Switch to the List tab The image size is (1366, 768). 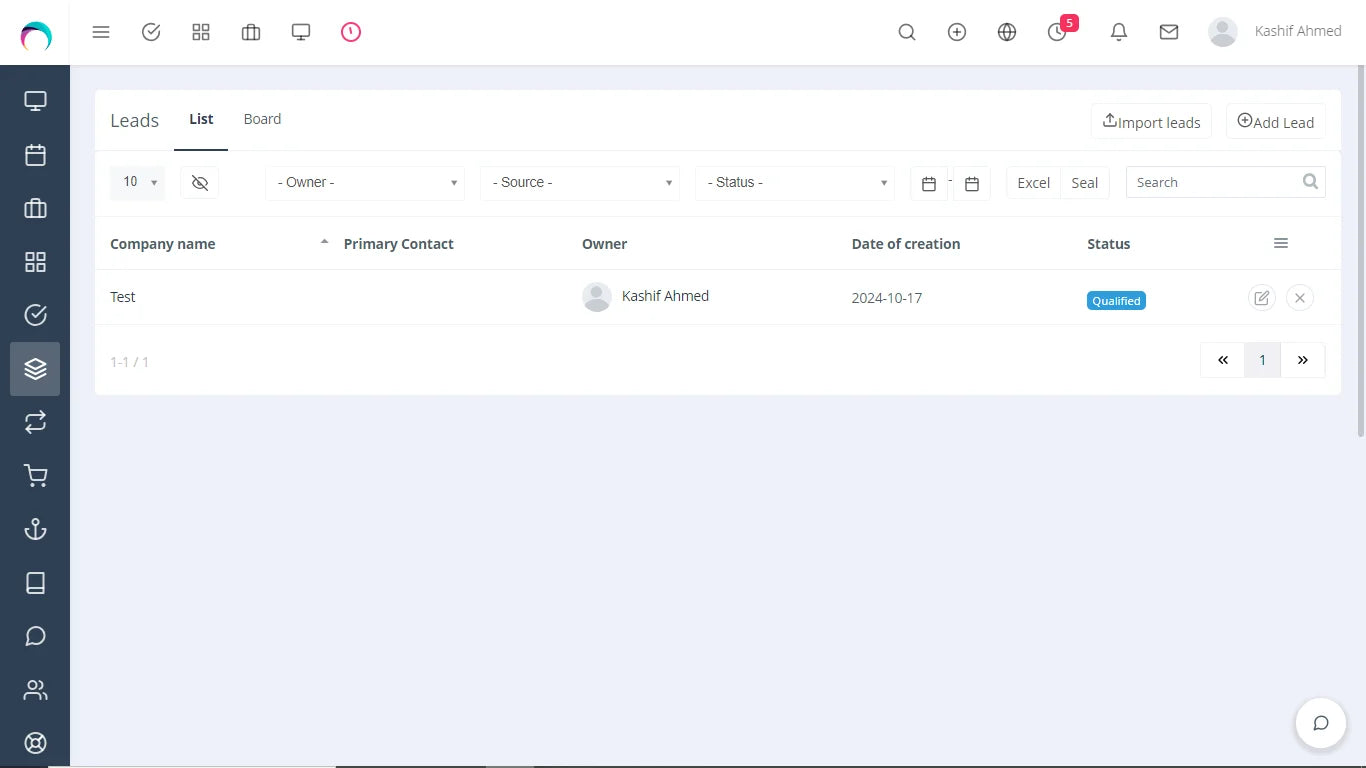tap(201, 119)
